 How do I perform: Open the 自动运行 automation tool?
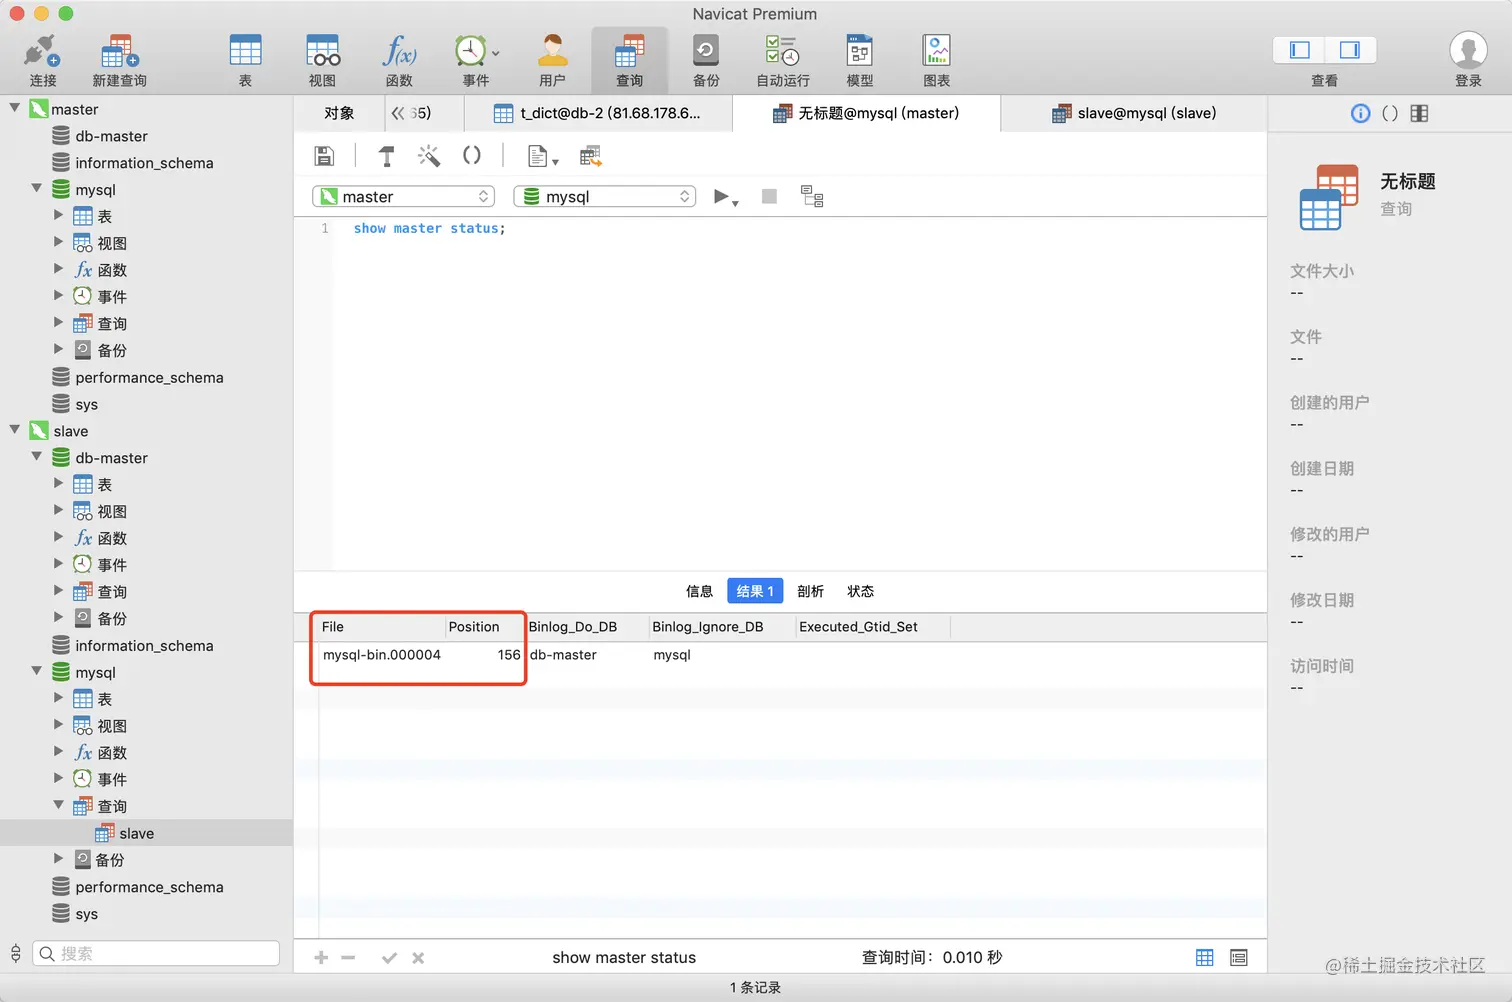point(783,60)
